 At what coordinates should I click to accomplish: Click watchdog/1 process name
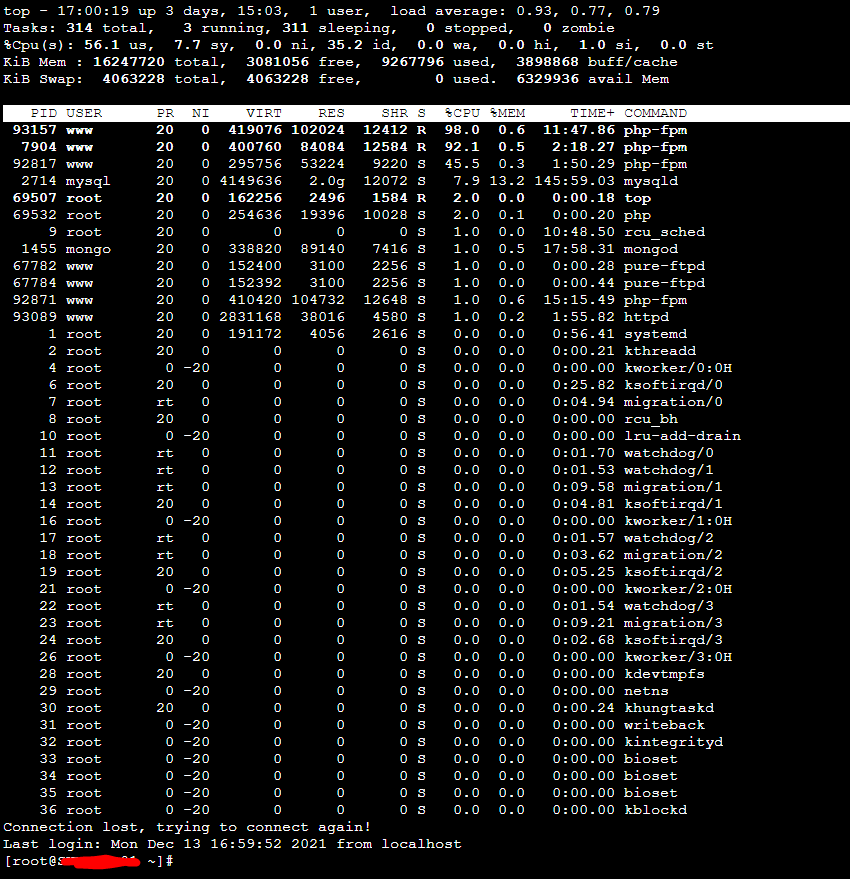[x=669, y=470]
